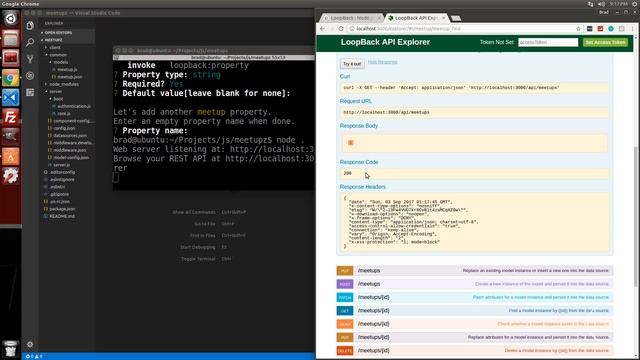The image size is (640, 360).
Task: Open server.js file
Action: coord(62,165)
